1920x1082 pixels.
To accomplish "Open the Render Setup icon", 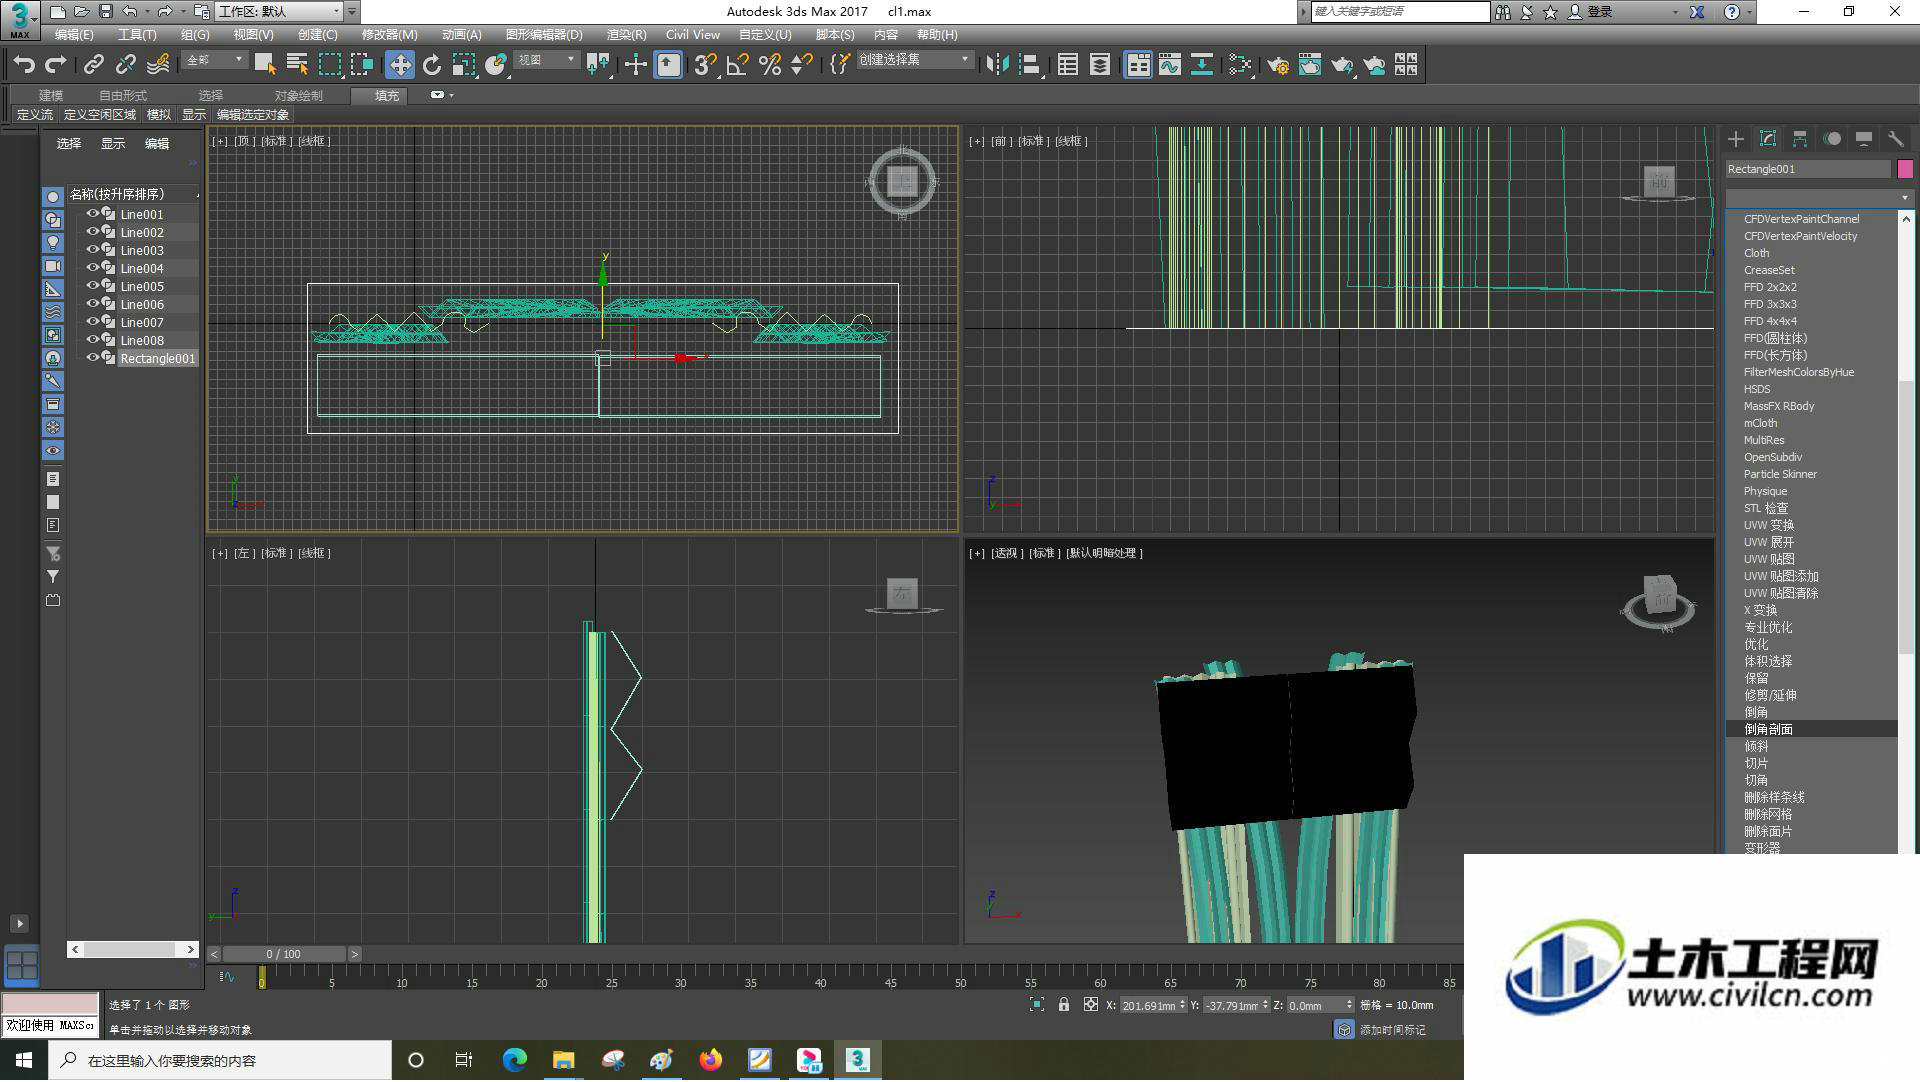I will [1278, 65].
